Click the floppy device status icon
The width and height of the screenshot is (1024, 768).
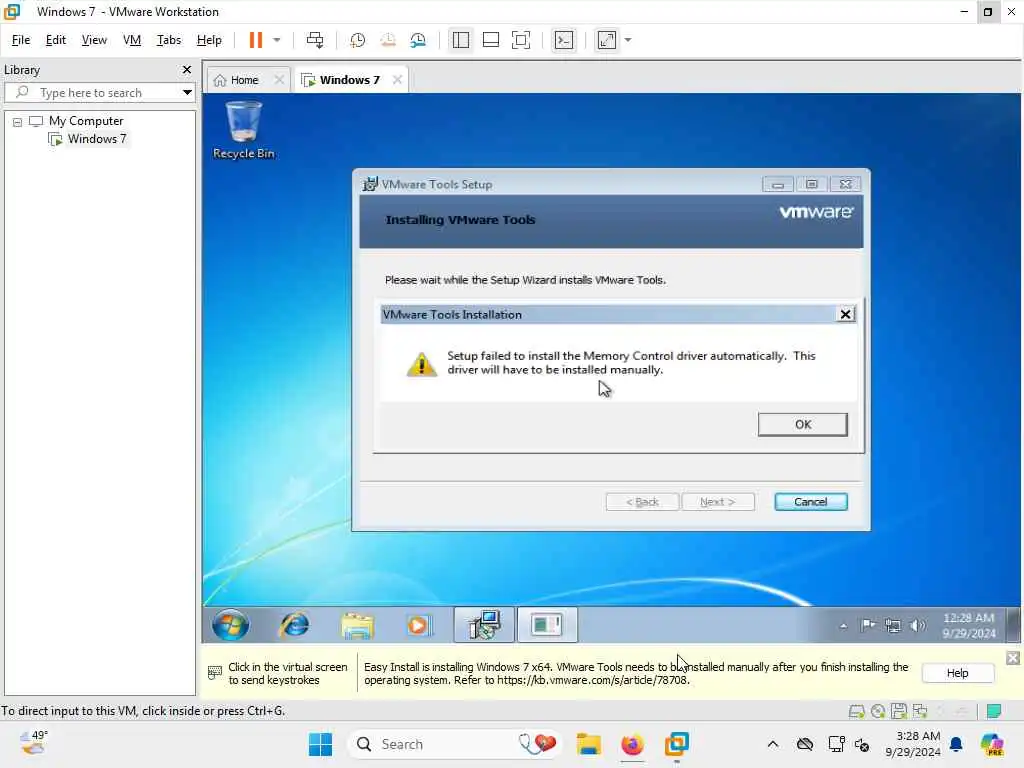[x=899, y=711]
